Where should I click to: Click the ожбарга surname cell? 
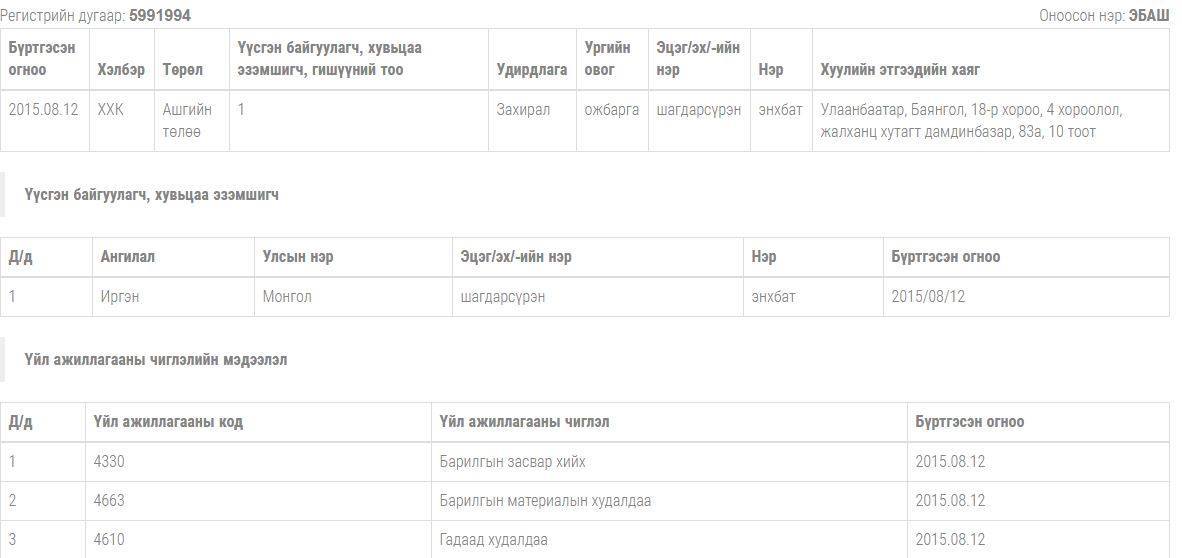point(611,110)
